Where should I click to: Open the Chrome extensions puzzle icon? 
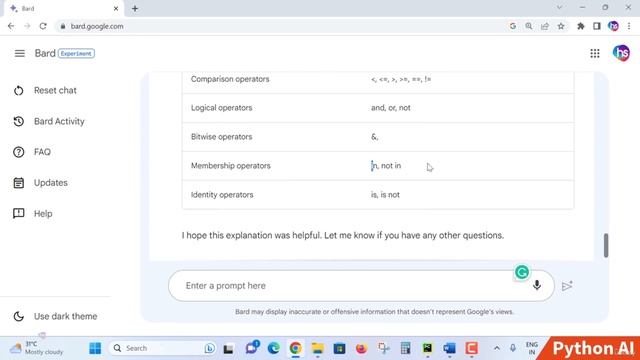[580, 26]
